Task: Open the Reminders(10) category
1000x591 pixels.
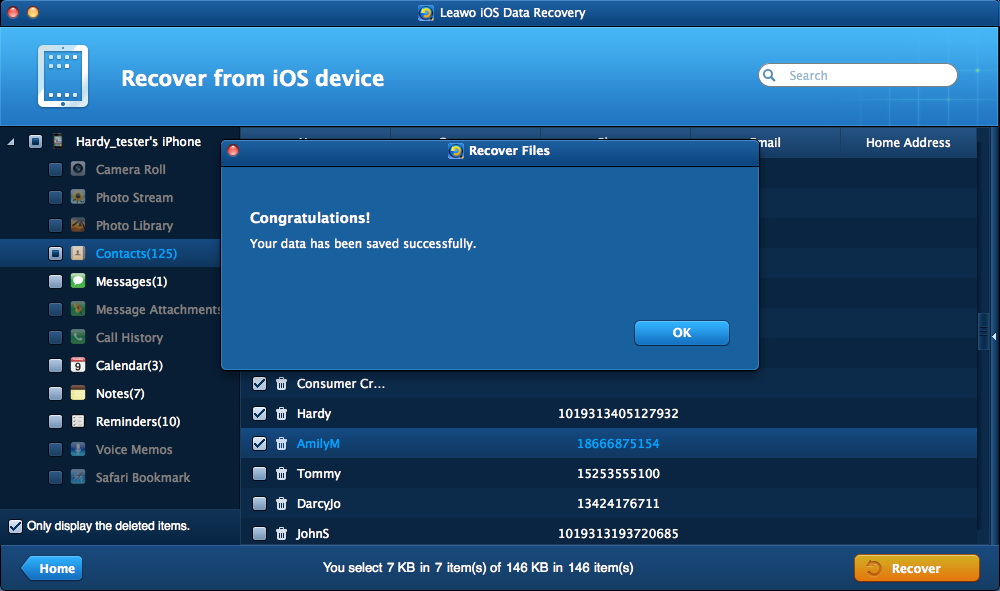Action: [x=138, y=422]
